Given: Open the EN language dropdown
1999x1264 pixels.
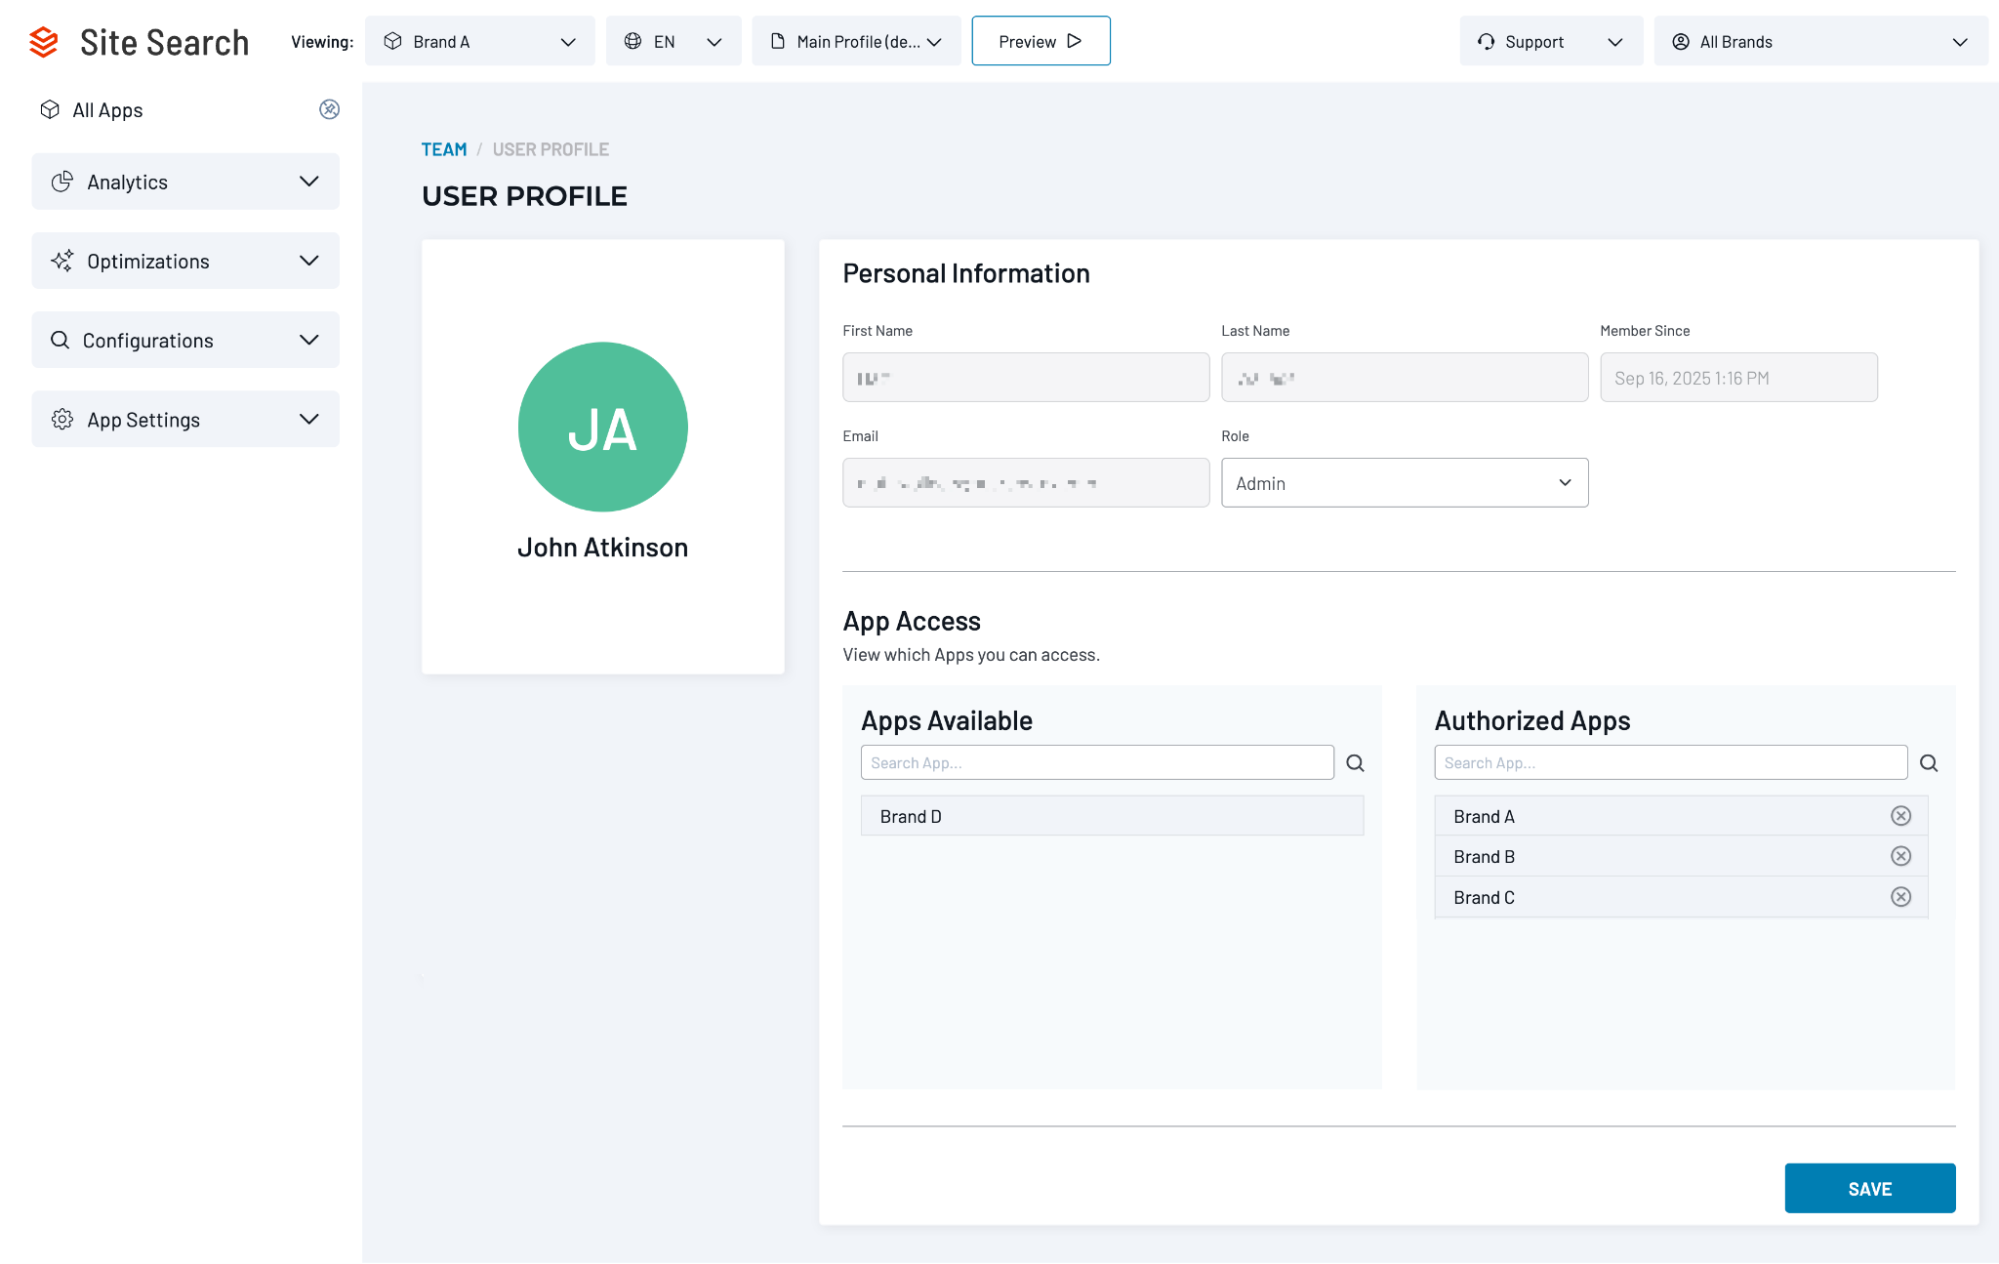Looking at the screenshot, I should [674, 41].
